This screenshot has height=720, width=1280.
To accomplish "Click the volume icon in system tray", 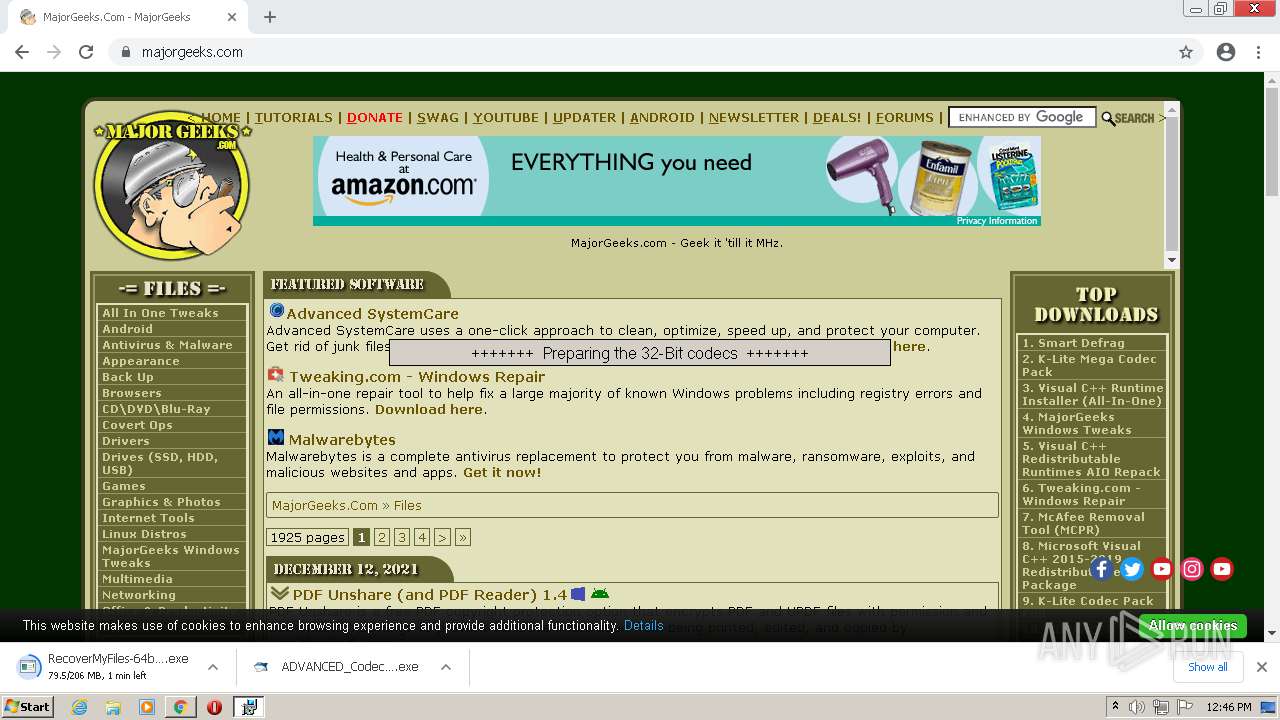I will coord(1137,707).
